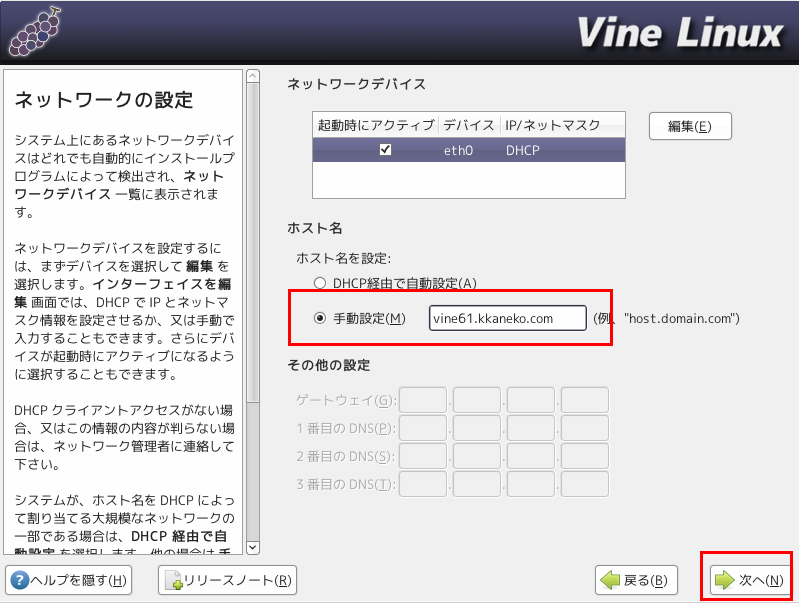Click the Vine Linux grape logo

pyautogui.click(x=35, y=32)
